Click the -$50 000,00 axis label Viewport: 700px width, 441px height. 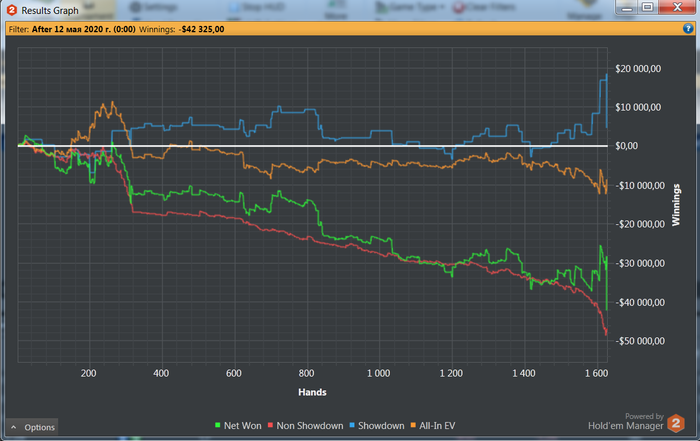tap(640, 341)
